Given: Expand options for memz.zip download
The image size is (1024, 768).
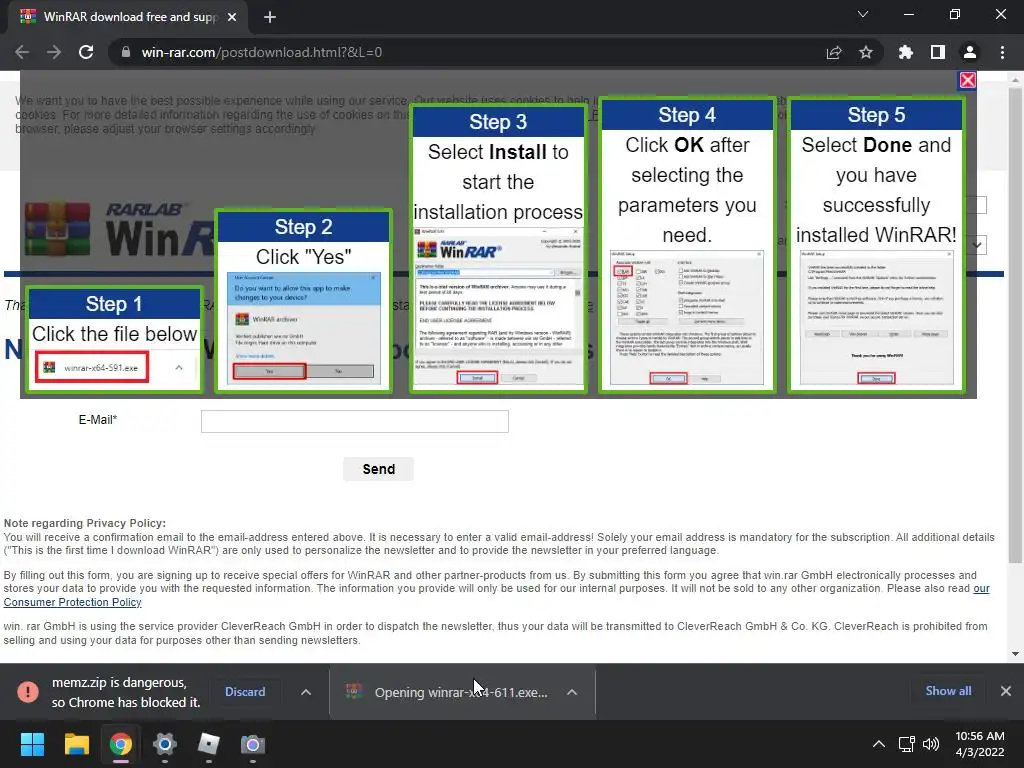Looking at the screenshot, I should click(306, 692).
